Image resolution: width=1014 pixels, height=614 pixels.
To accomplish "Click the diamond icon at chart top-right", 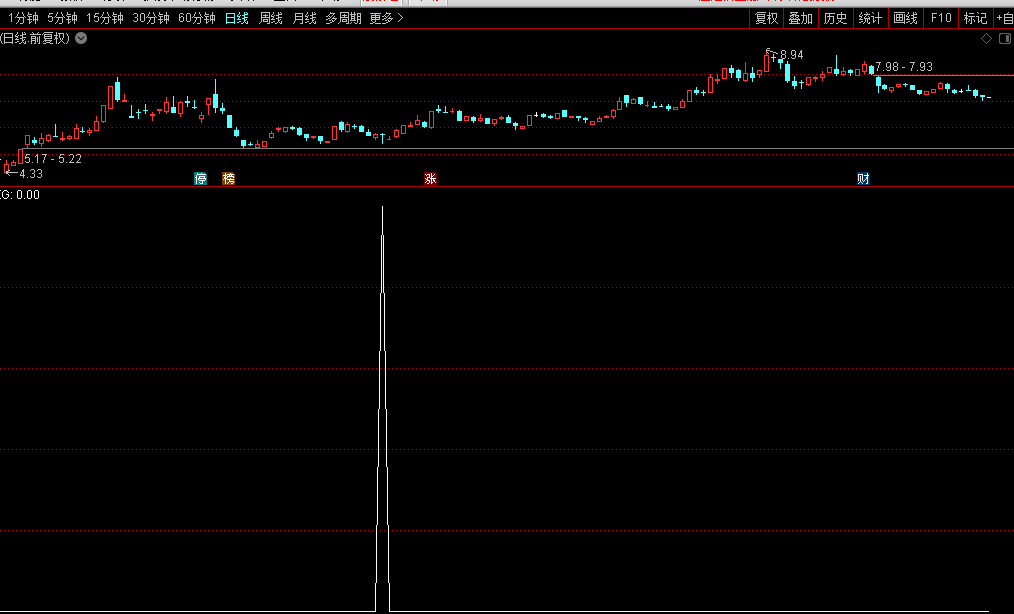I will [x=986, y=39].
